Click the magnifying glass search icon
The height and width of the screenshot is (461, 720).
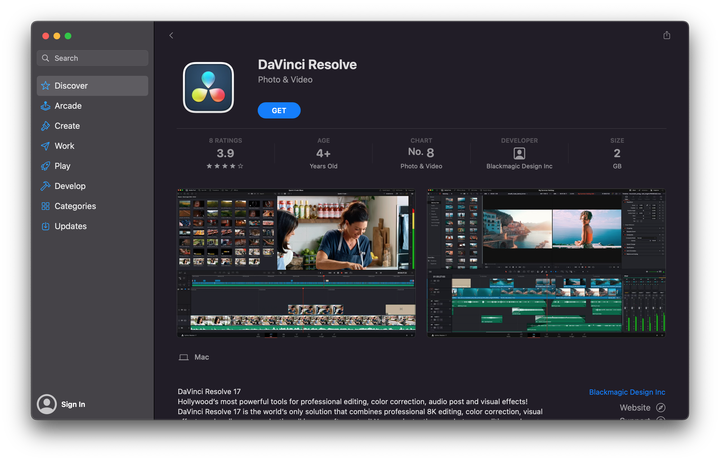point(45,58)
